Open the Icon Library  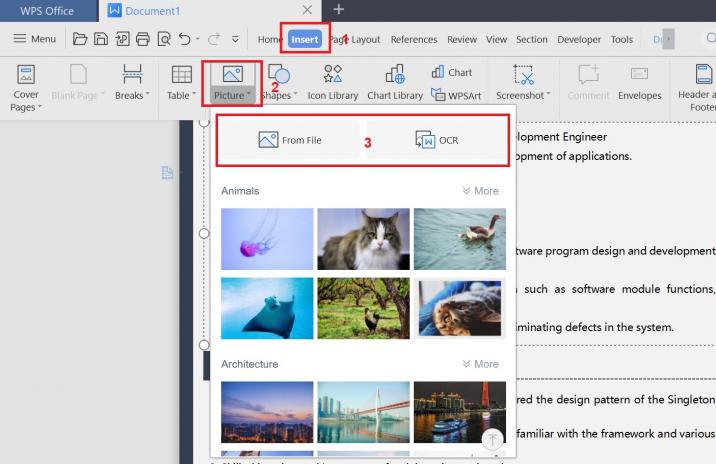332,82
